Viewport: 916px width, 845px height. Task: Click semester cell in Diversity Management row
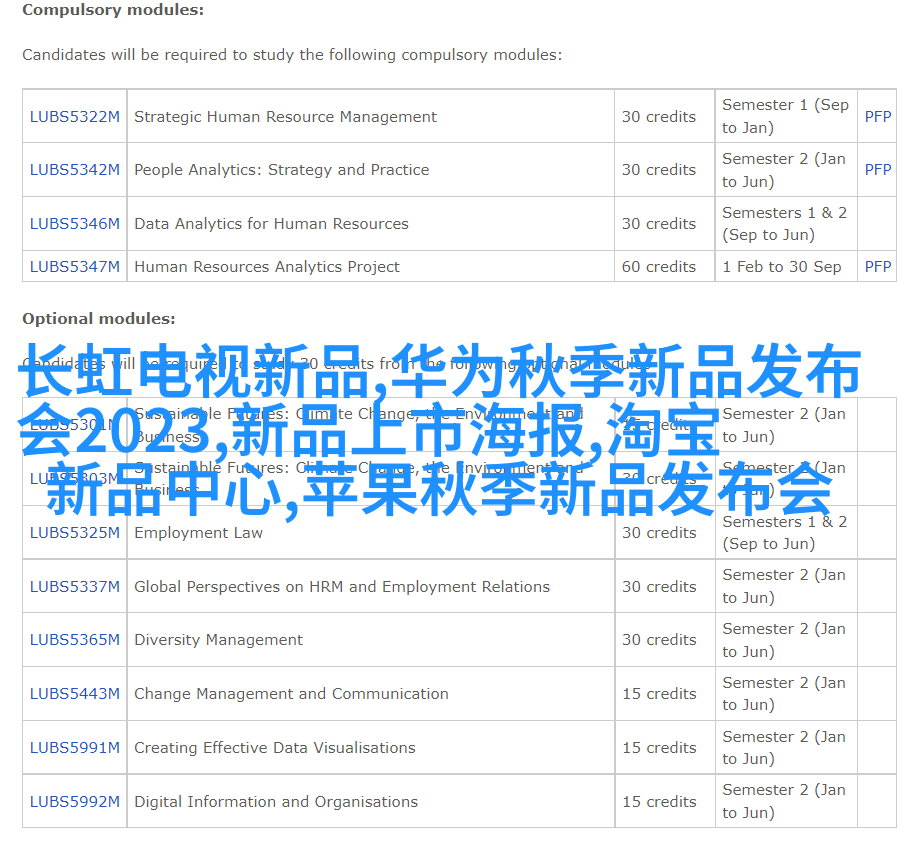pos(784,639)
